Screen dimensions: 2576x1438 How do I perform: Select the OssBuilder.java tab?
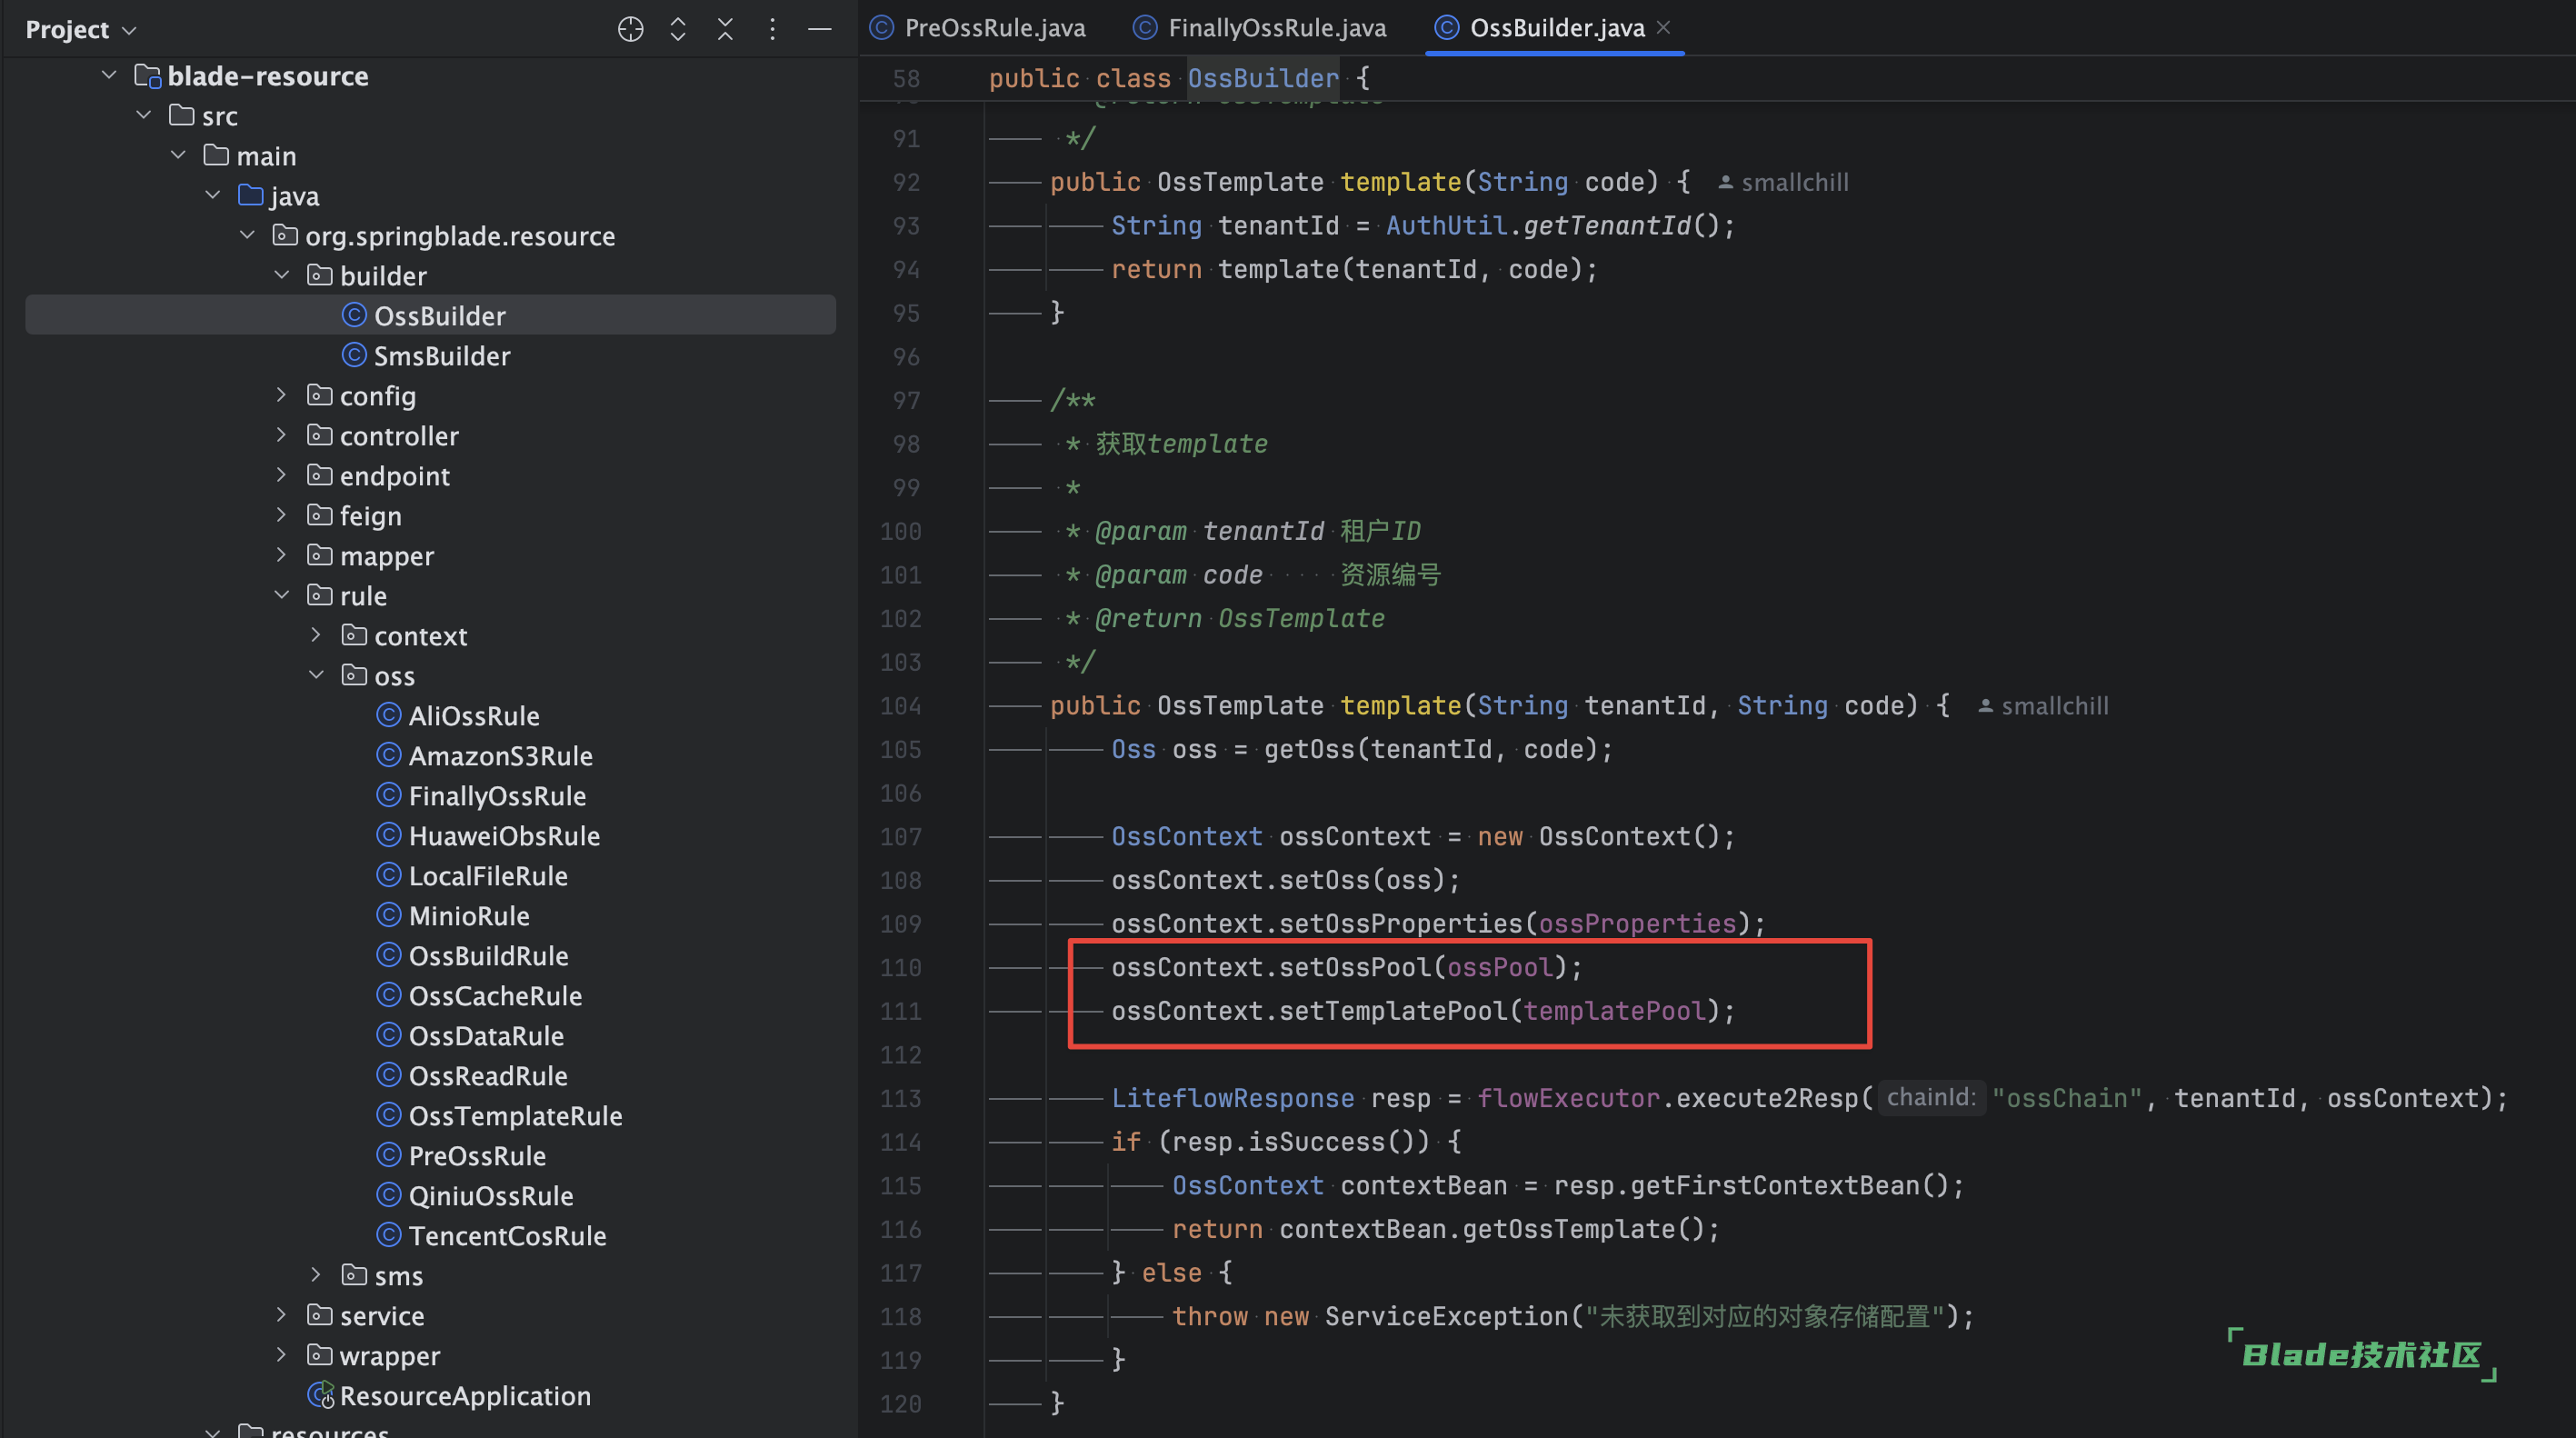coord(1540,27)
